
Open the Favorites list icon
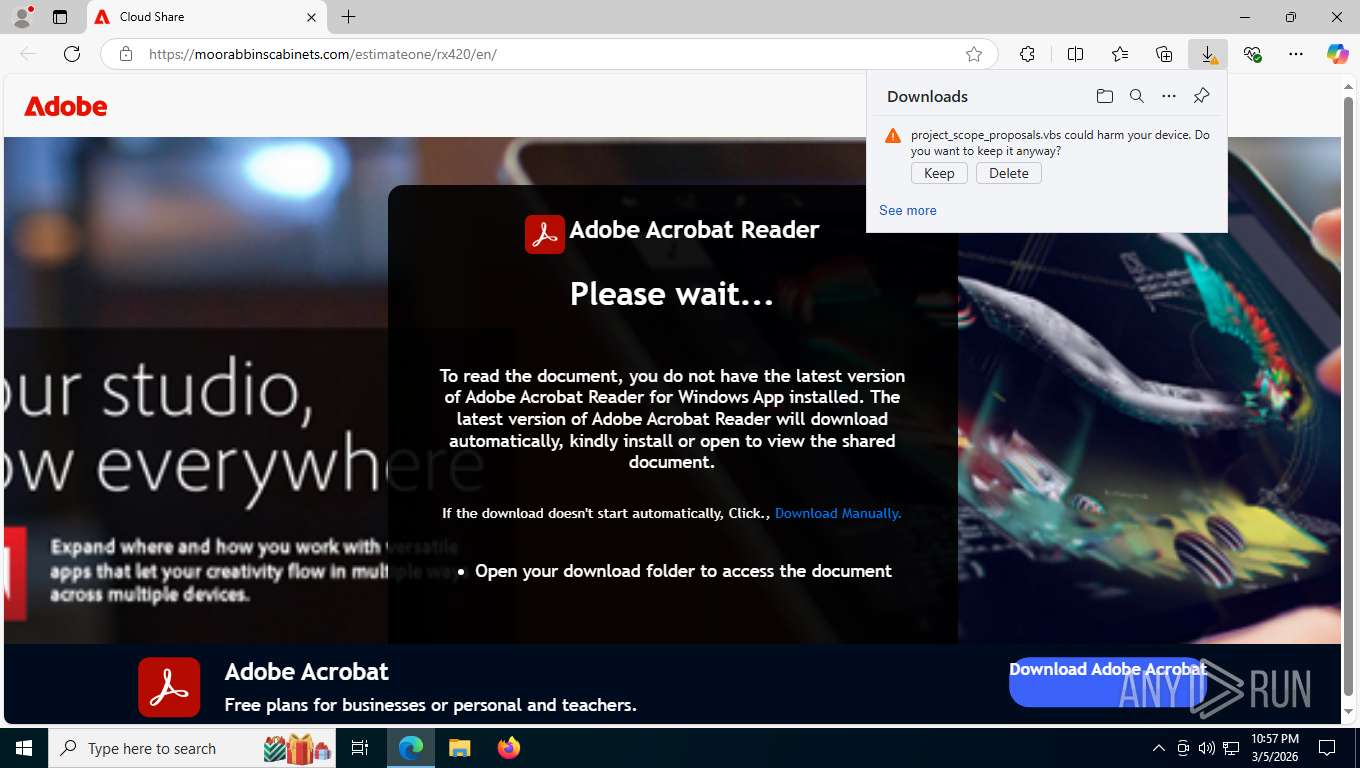(1120, 54)
